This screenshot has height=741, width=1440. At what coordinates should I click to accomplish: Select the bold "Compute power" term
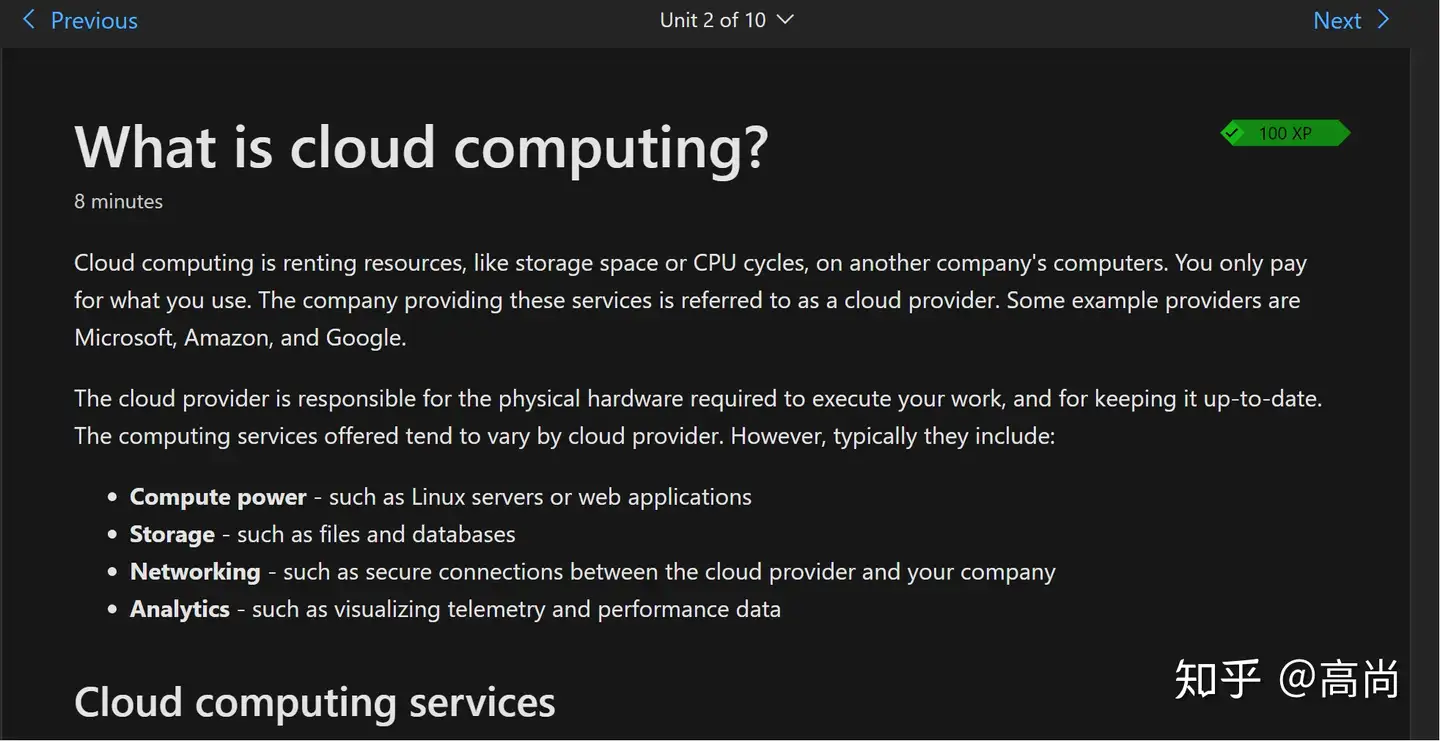tap(218, 497)
